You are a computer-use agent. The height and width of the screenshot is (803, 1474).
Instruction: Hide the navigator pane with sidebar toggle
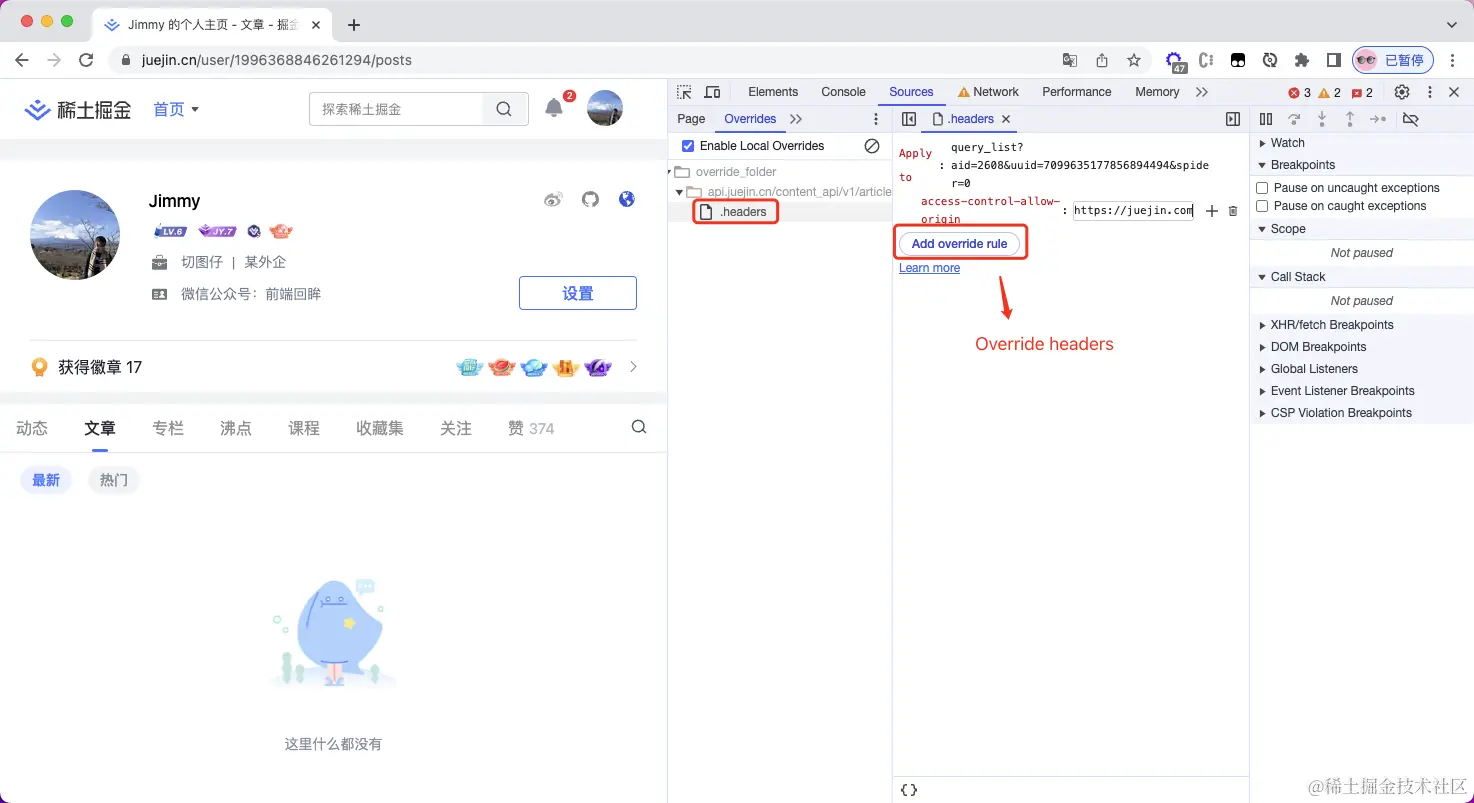909,119
